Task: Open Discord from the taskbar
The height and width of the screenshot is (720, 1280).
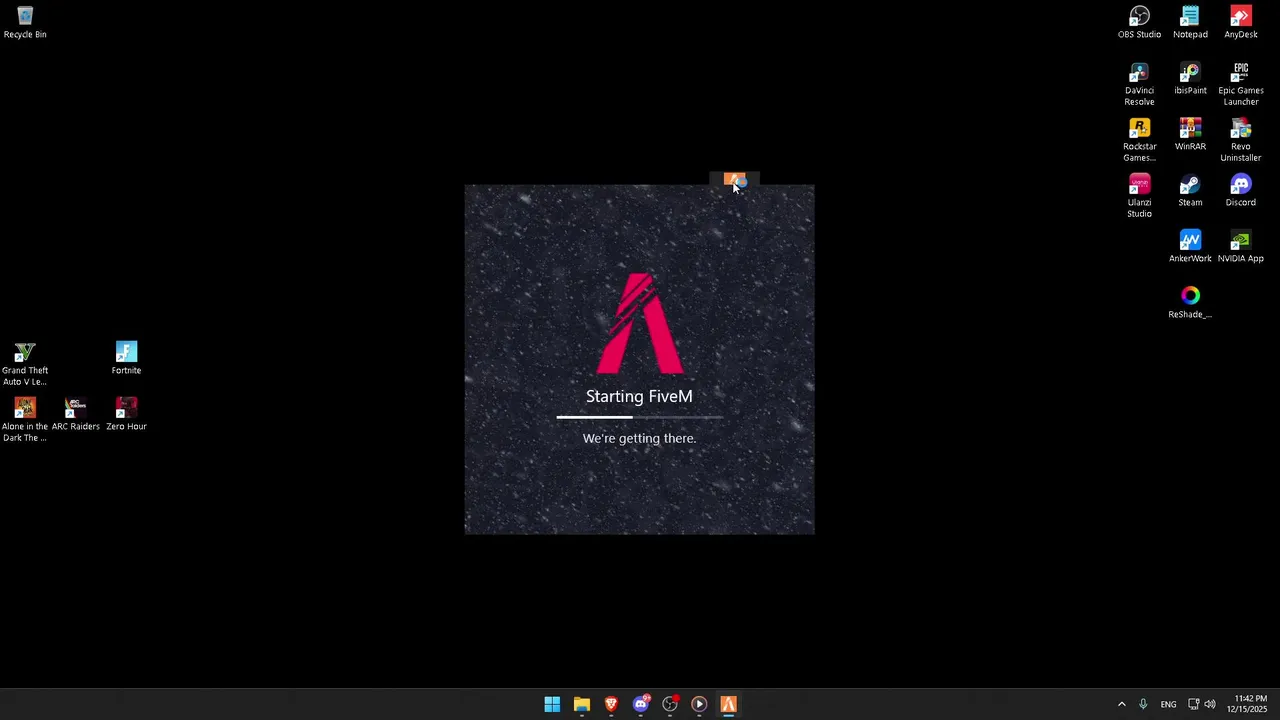Action: 640,704
